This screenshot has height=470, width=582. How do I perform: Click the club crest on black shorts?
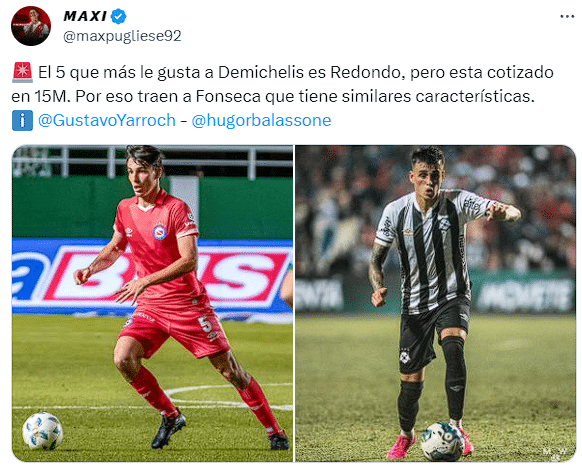click(x=405, y=356)
